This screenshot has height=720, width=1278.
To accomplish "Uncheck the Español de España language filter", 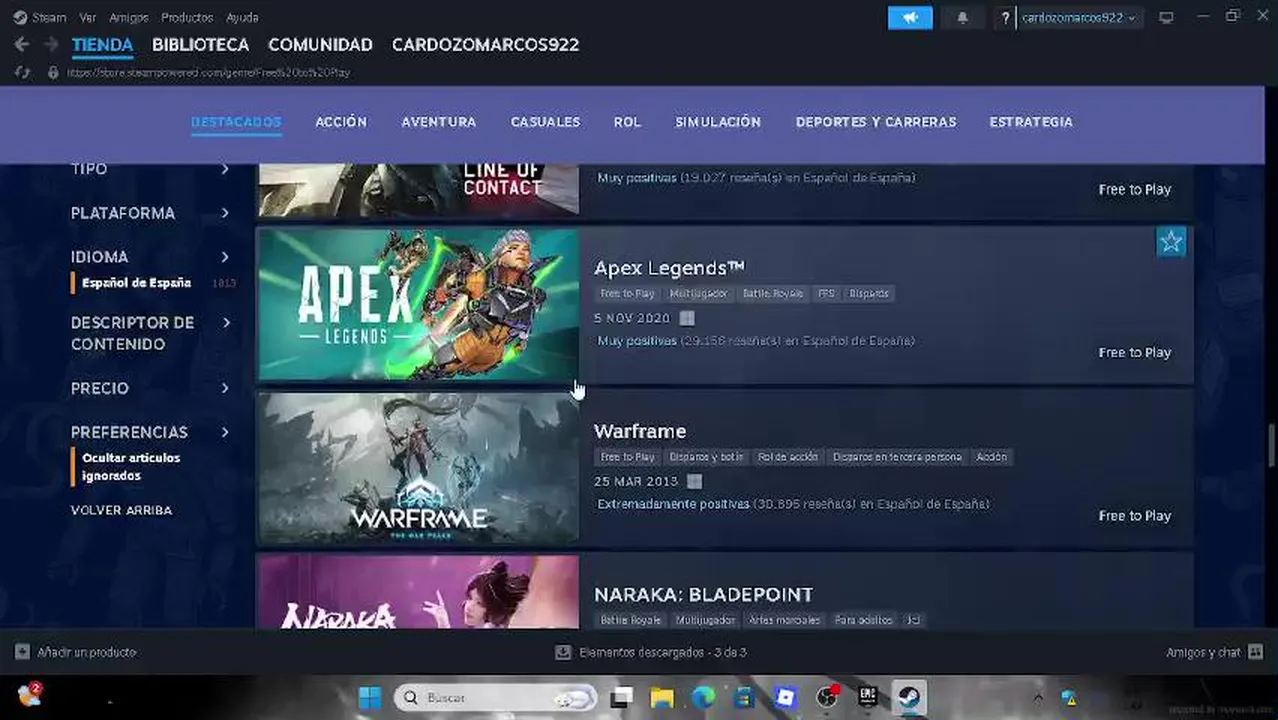I will [x=136, y=283].
